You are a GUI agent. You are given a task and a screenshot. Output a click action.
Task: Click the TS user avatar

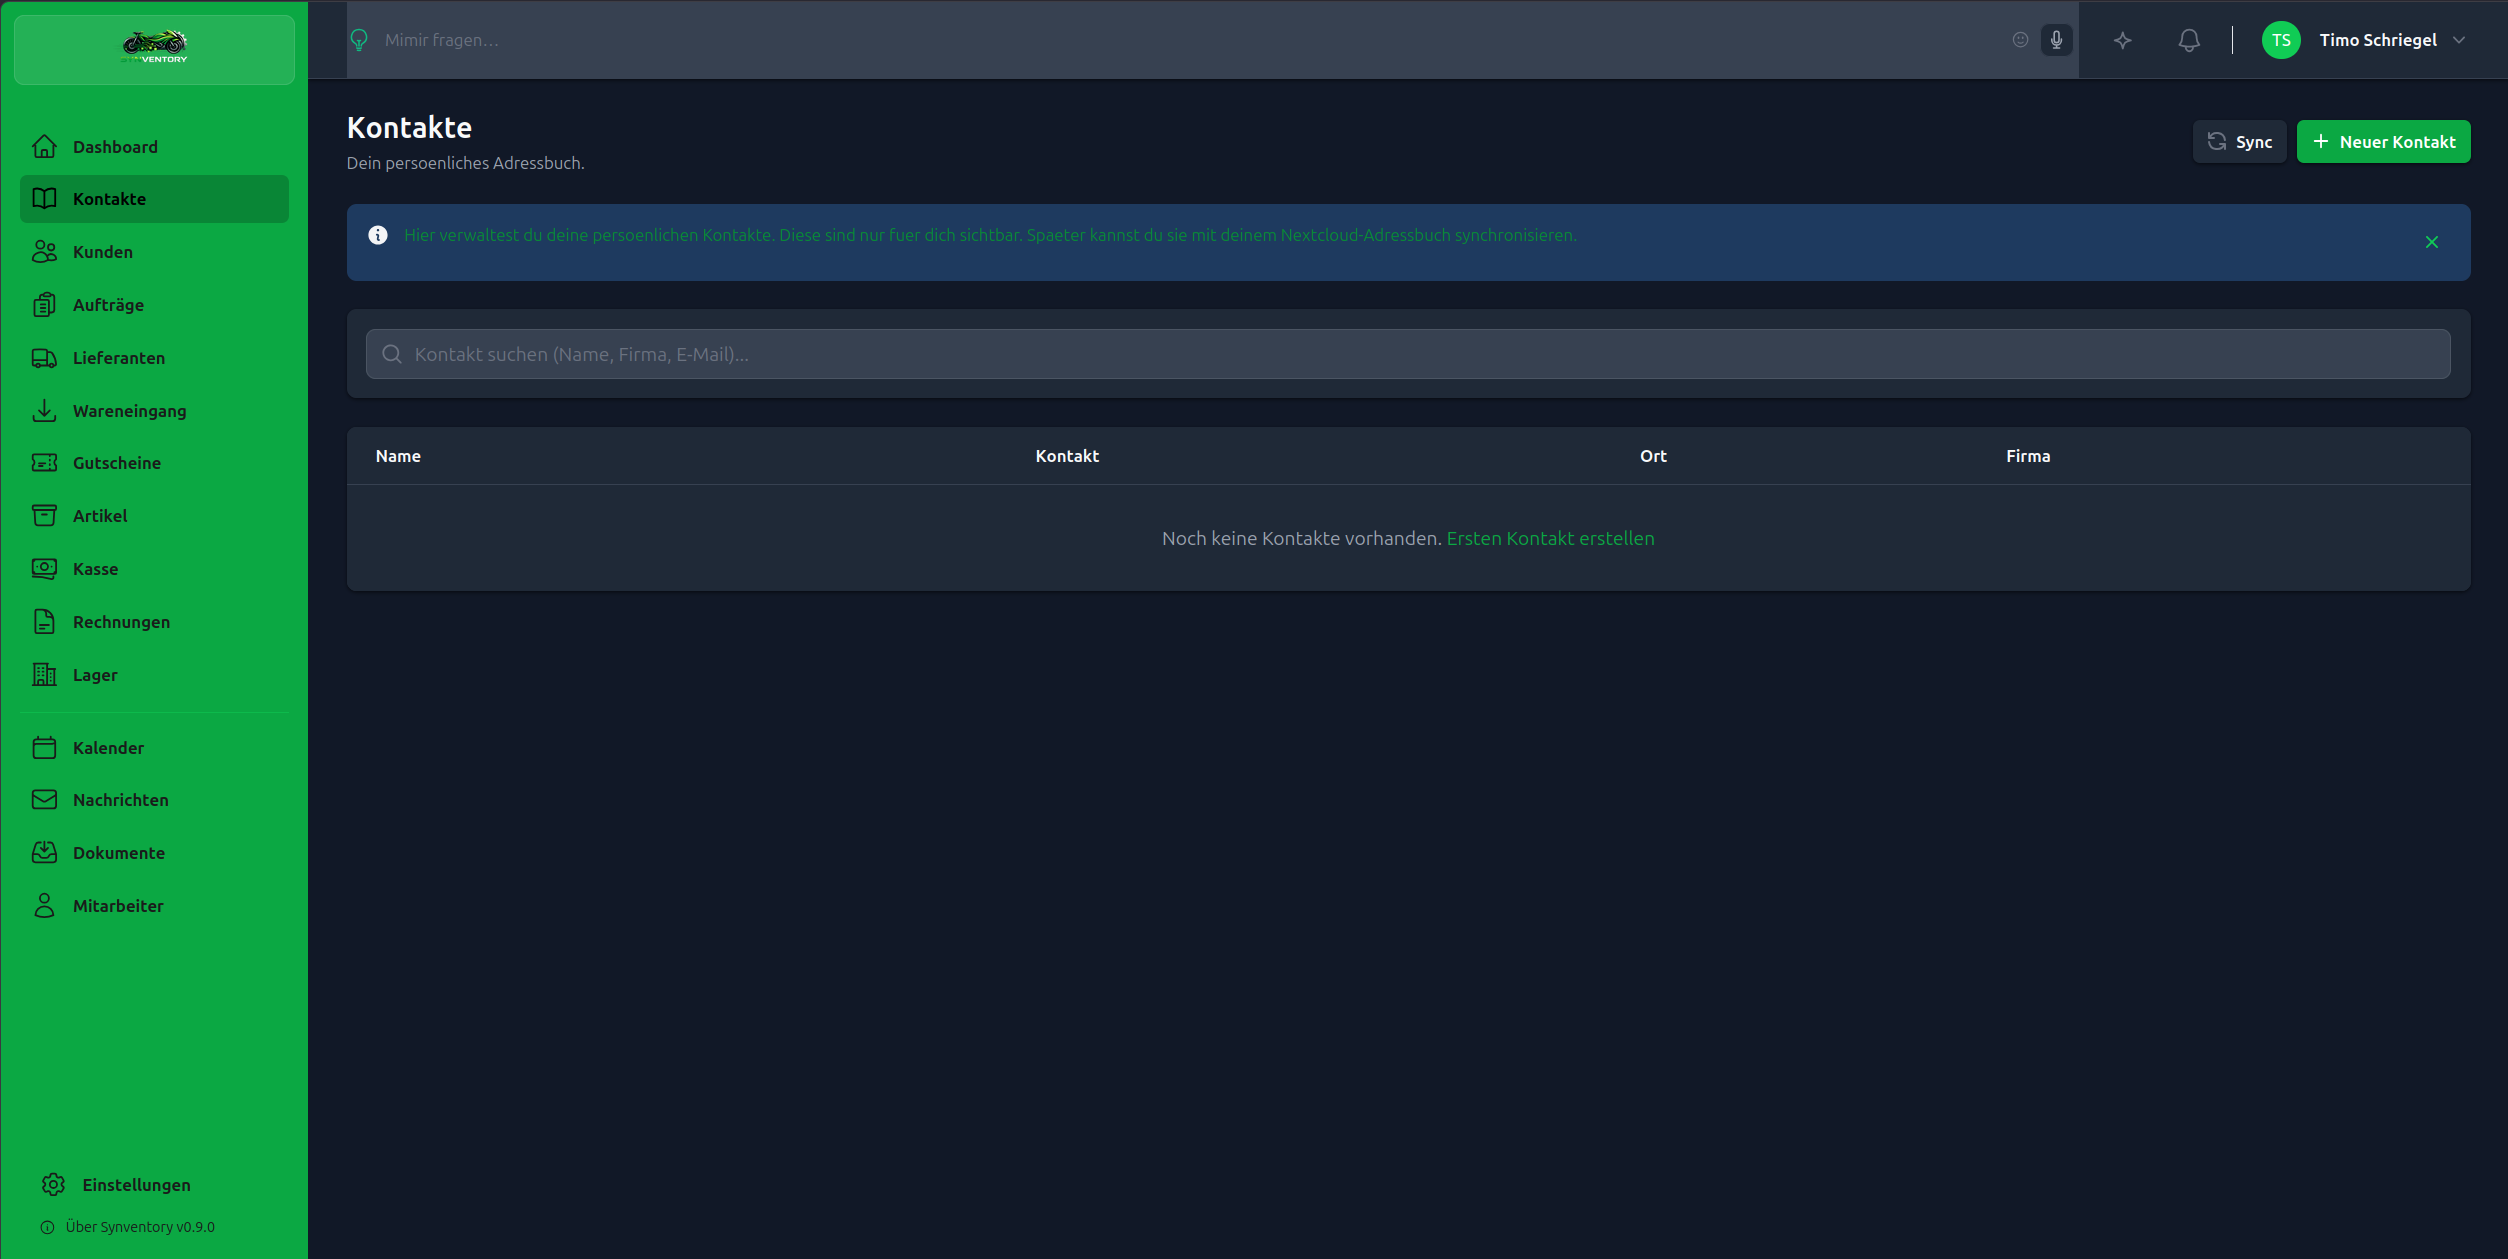click(2281, 40)
